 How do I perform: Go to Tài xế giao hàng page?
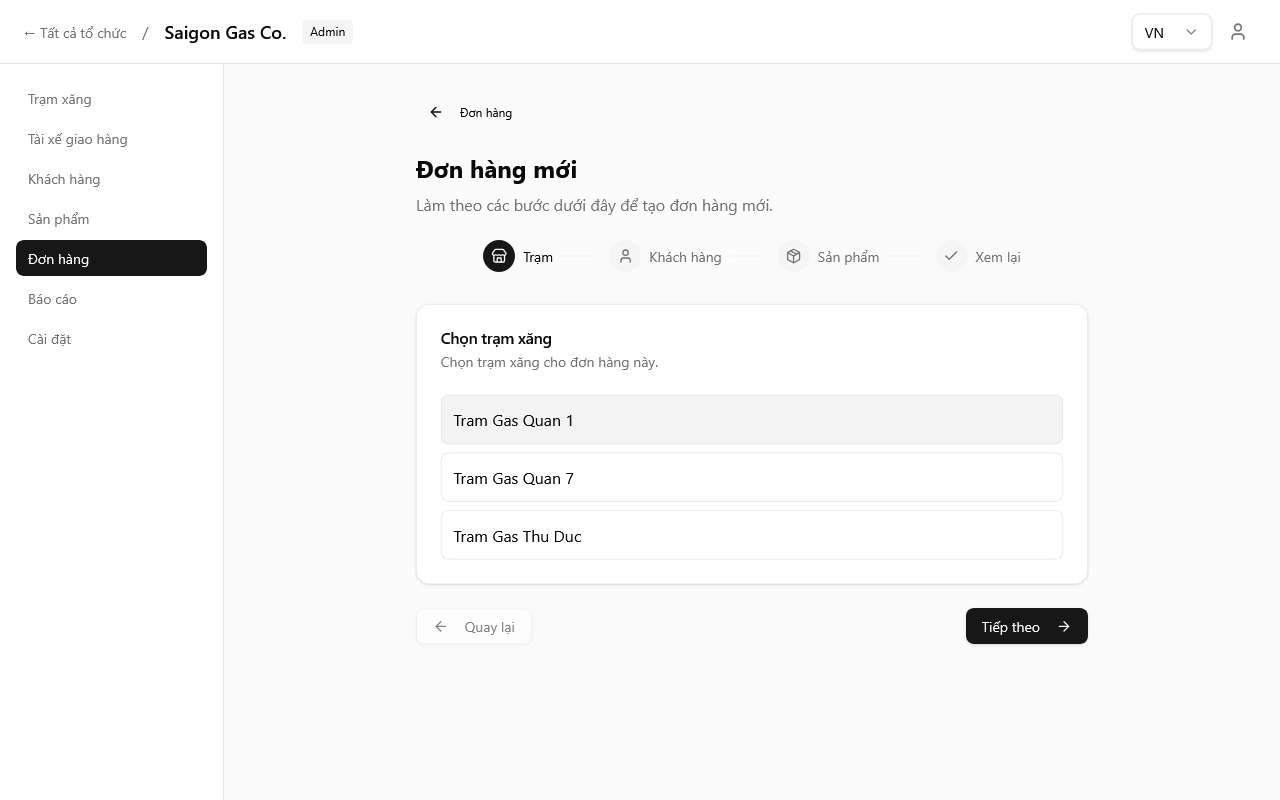coord(78,139)
